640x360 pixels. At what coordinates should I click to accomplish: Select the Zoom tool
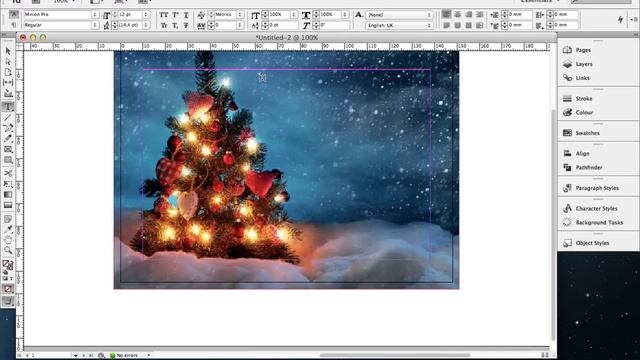pos(8,251)
